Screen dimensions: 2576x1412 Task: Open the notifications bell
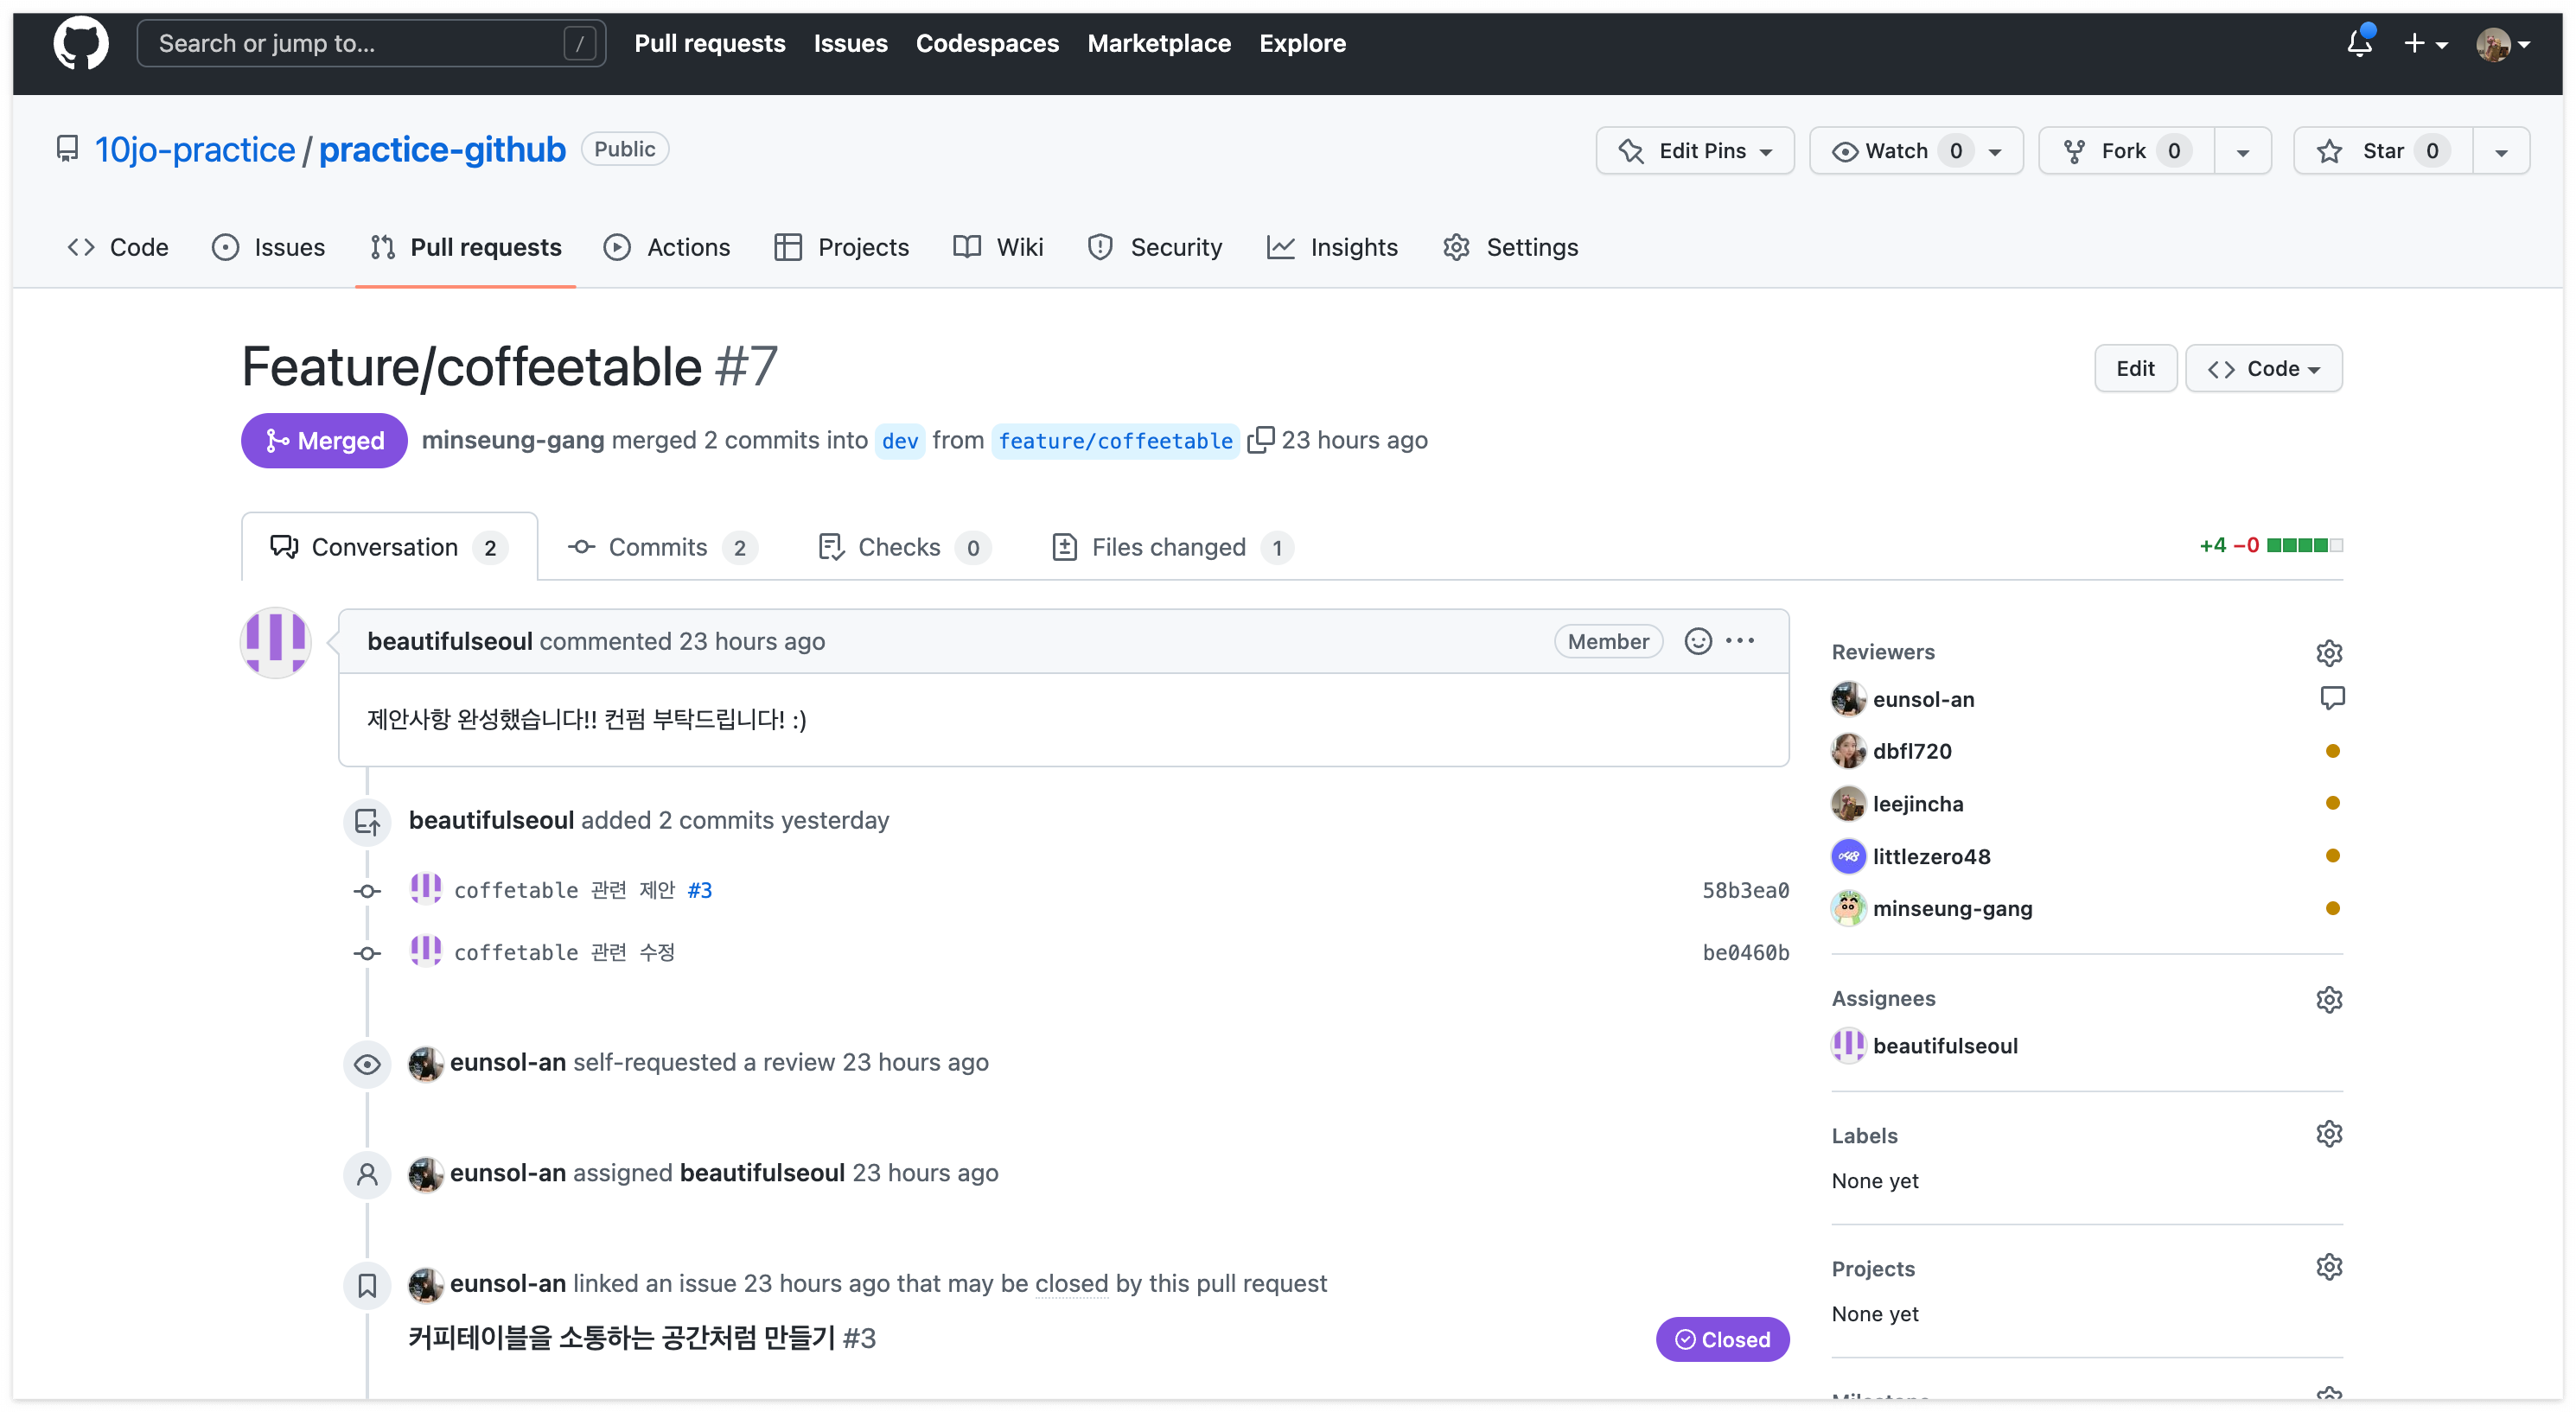click(x=2359, y=43)
